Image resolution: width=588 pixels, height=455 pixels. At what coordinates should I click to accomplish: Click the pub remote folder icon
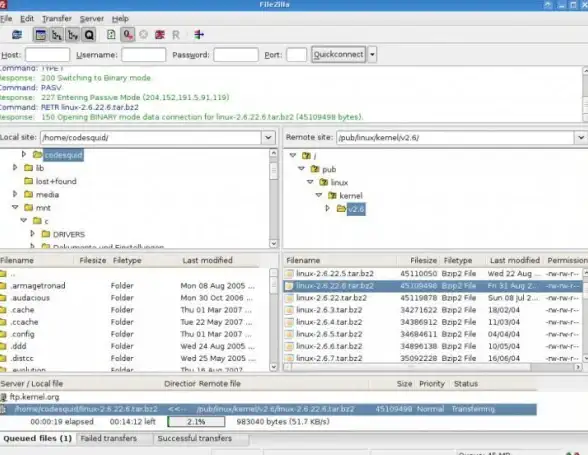click(315, 169)
